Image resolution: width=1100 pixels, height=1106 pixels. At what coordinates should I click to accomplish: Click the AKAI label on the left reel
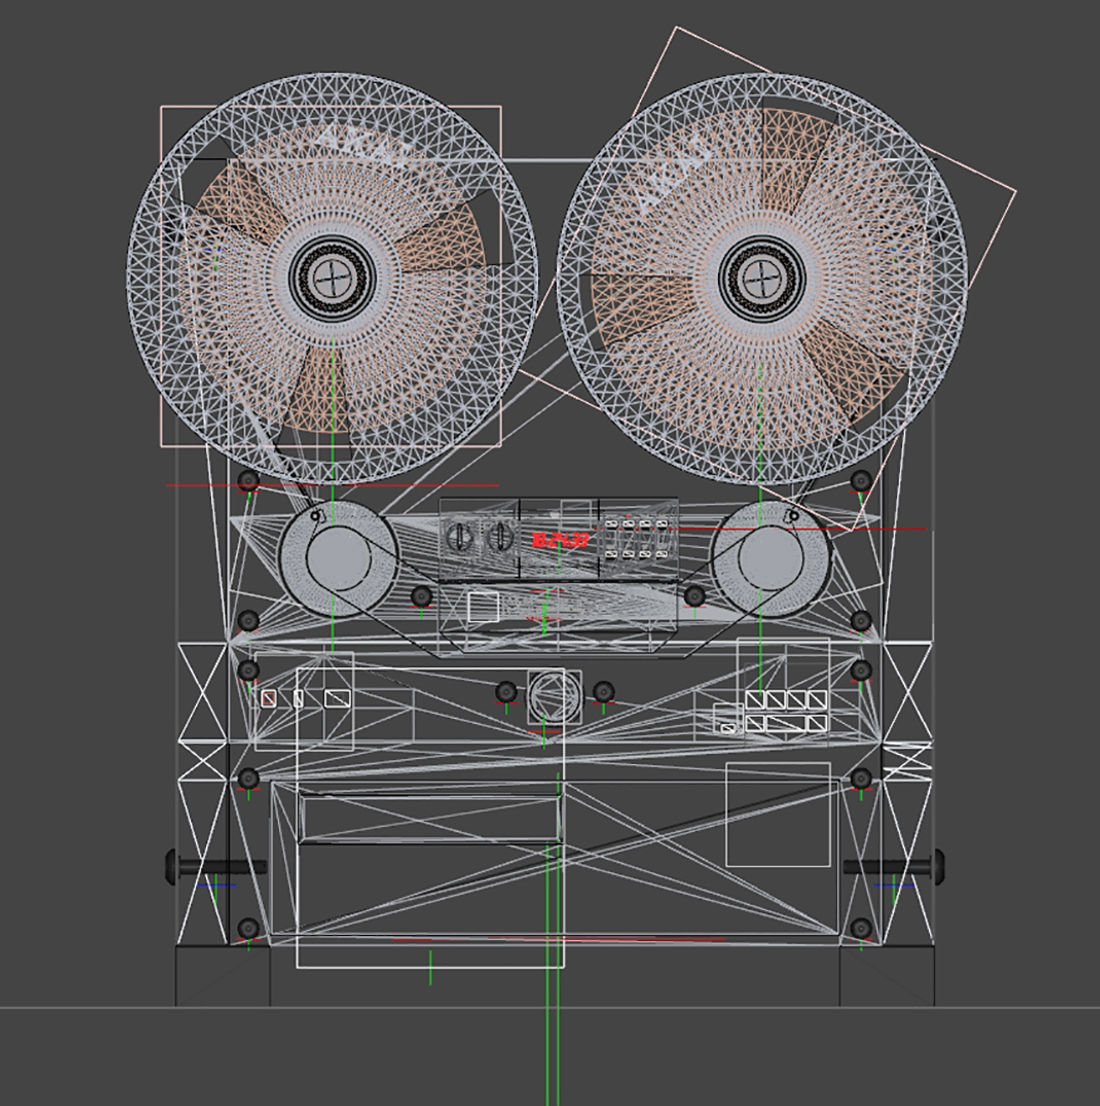coord(365,145)
